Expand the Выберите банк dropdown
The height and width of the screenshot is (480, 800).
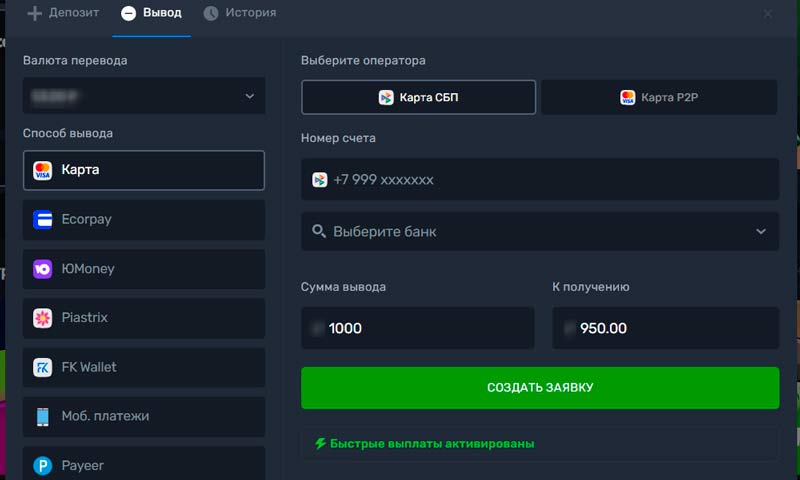click(x=539, y=231)
